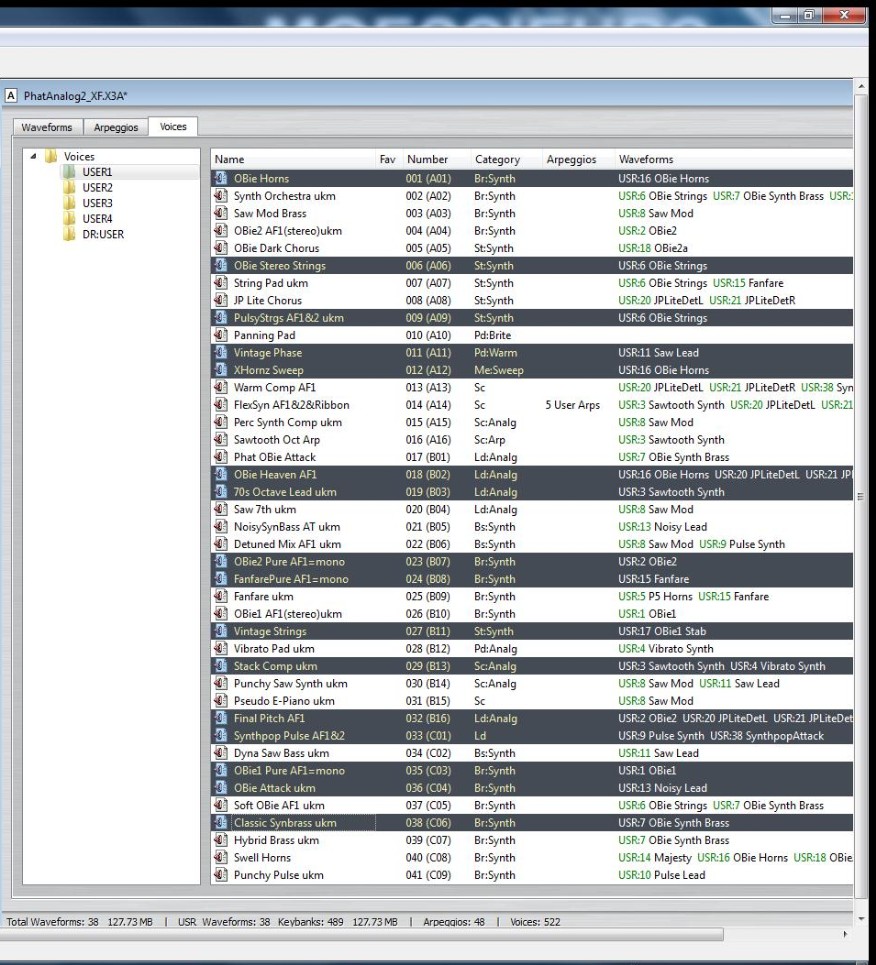Select the Hybrid Brass ukm voice

point(532,840)
